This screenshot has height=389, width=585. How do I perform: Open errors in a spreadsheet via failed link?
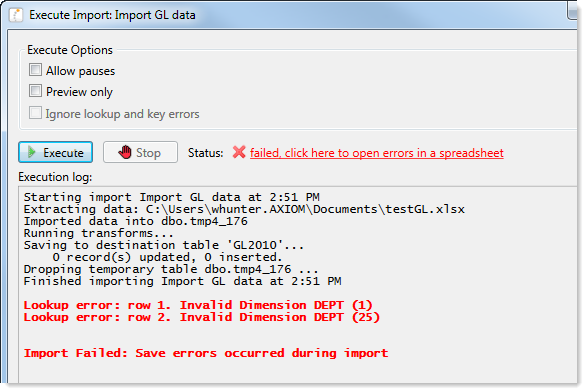tap(377, 153)
